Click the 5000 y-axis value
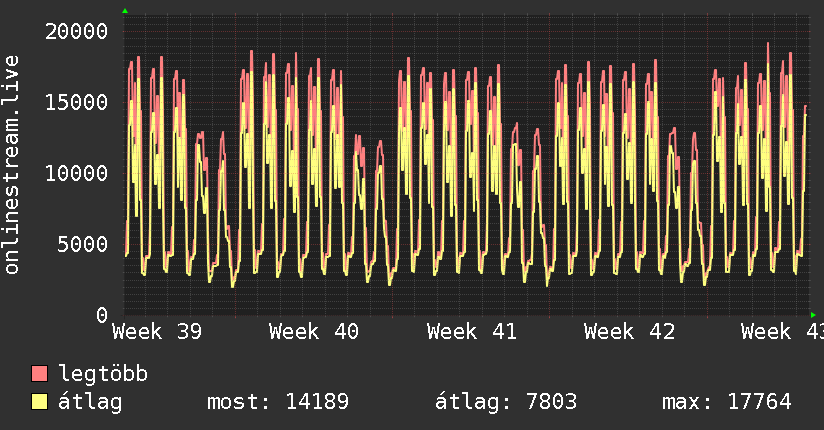Screen dimensions: 824x430 coord(83,244)
